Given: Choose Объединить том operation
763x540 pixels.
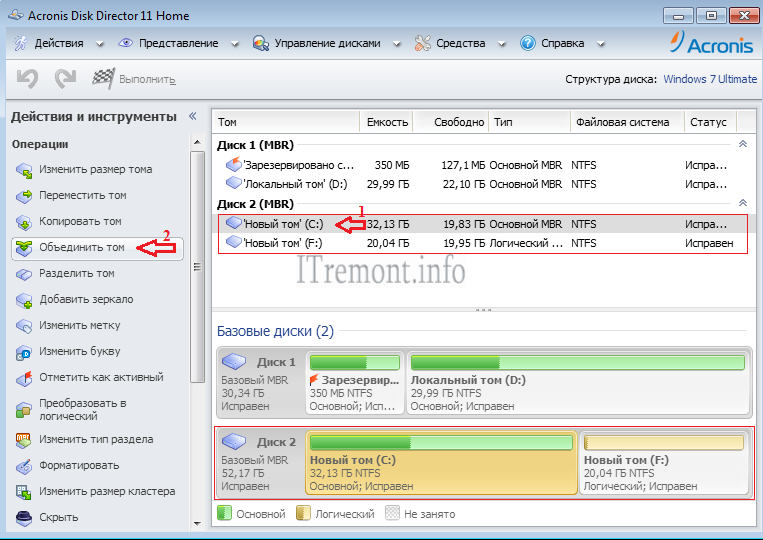Looking at the screenshot, I should 97,248.
